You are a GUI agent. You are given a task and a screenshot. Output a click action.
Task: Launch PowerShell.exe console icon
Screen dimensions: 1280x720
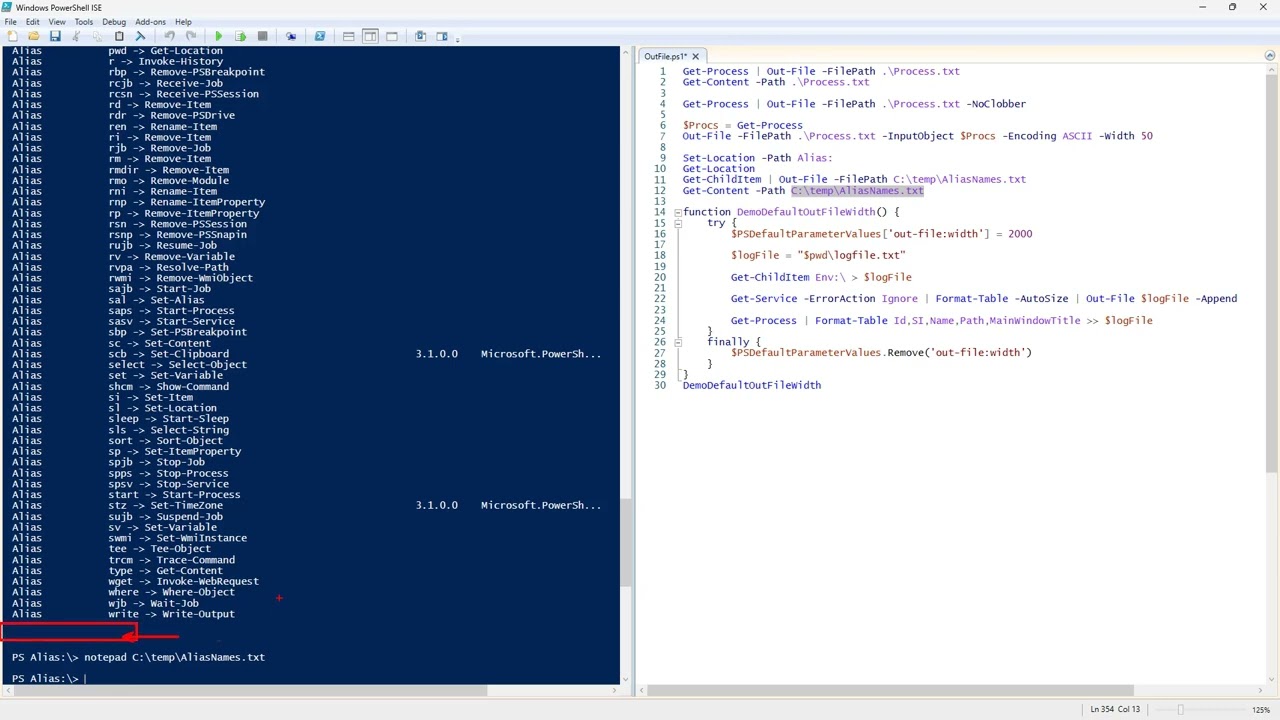tap(320, 36)
